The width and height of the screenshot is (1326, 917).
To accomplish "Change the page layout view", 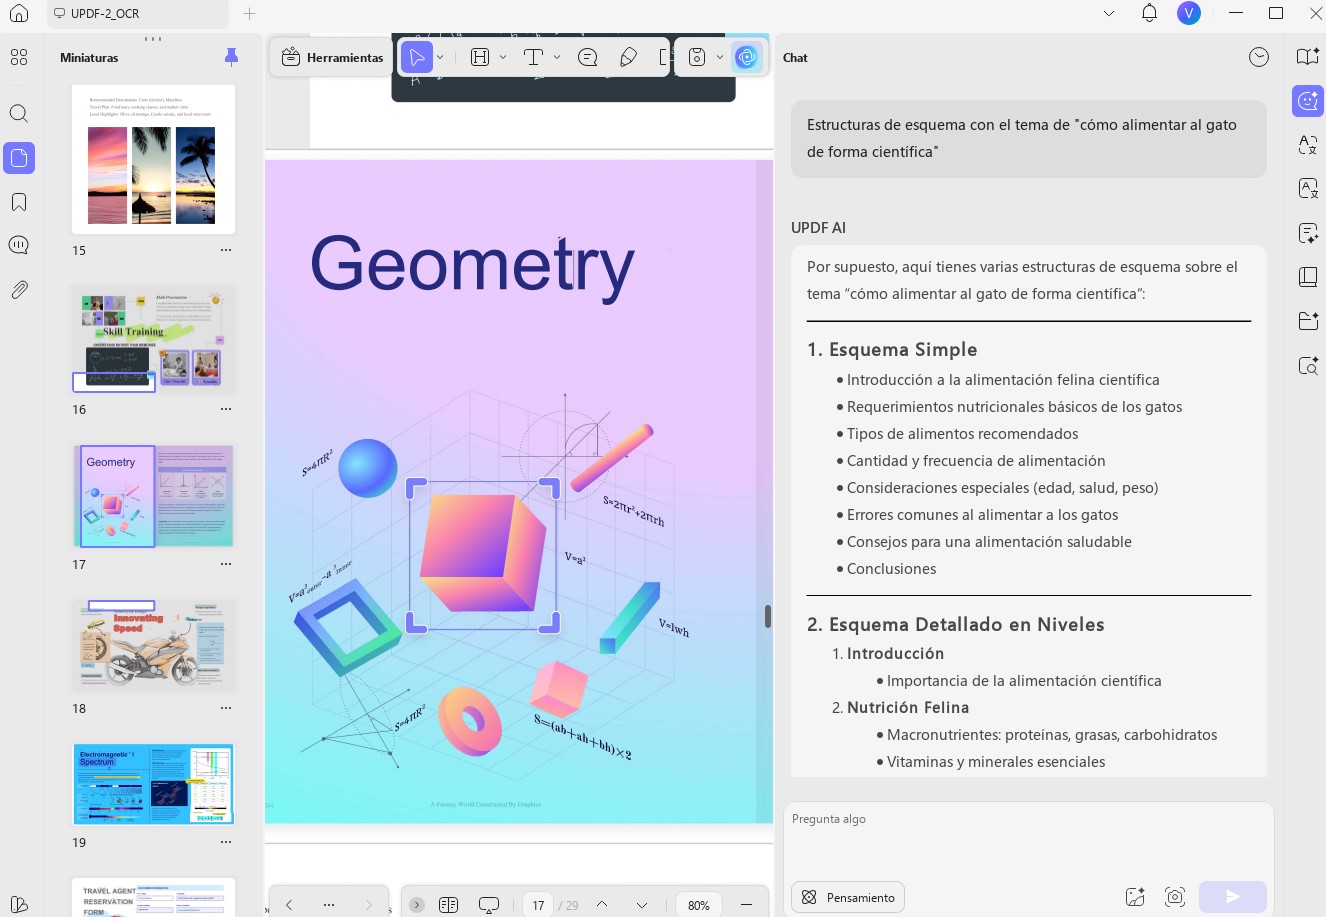I will click(x=448, y=905).
